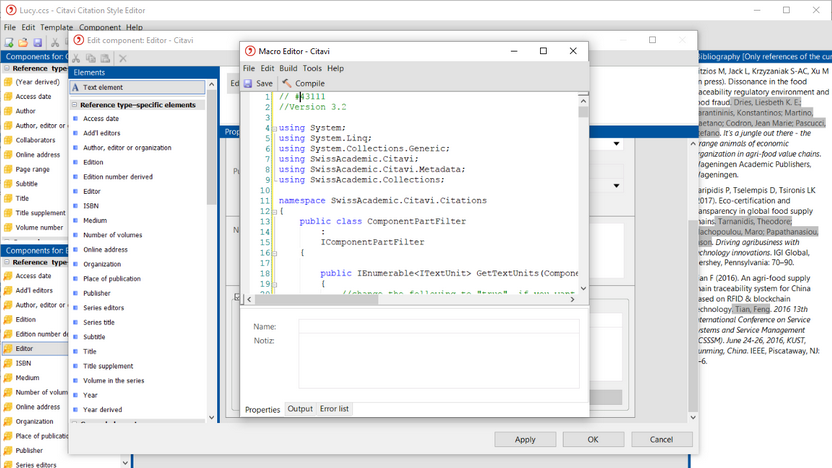
Task: Click the Paste icon in Edit component toolbar
Action: tap(106, 58)
